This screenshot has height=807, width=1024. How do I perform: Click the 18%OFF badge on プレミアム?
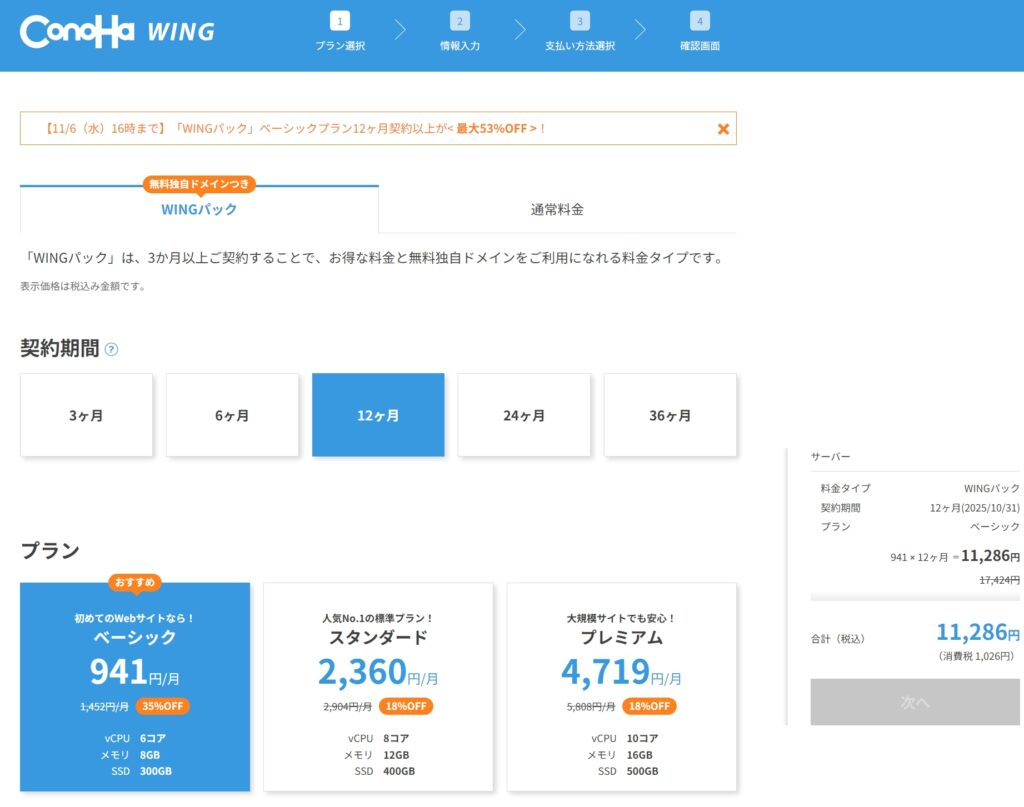[x=649, y=706]
